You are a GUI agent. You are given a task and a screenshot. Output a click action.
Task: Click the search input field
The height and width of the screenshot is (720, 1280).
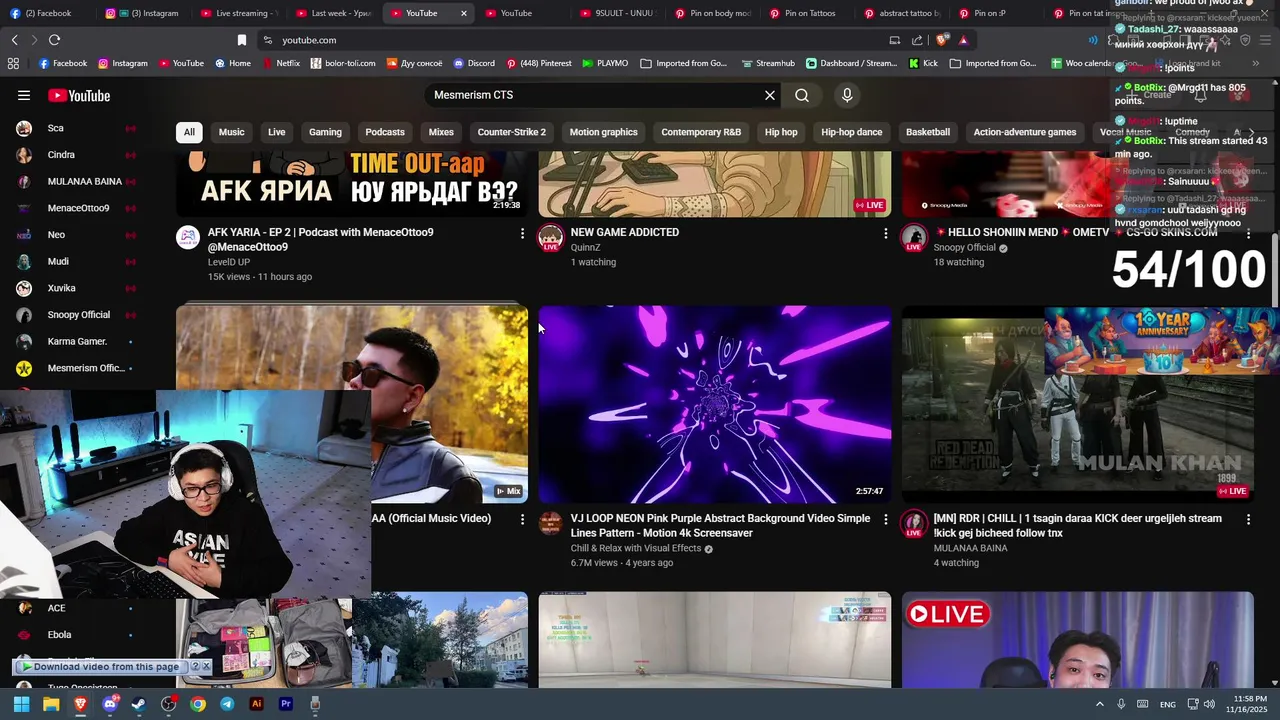click(x=595, y=95)
